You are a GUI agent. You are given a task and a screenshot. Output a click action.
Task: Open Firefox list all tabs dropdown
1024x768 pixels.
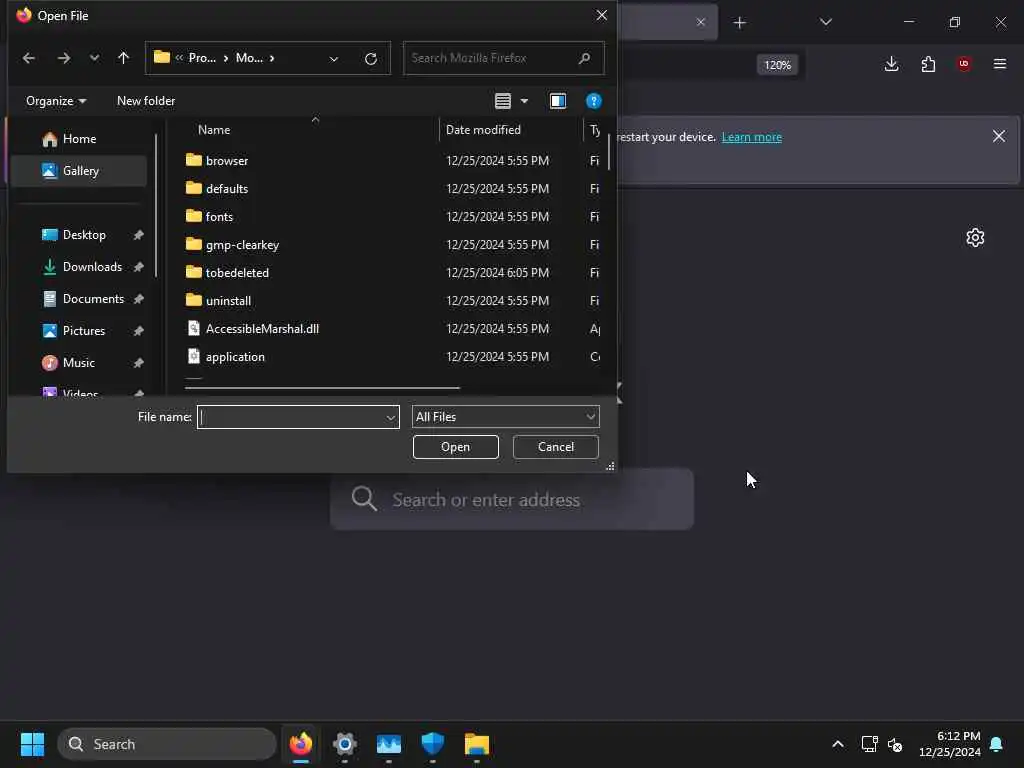click(x=825, y=22)
